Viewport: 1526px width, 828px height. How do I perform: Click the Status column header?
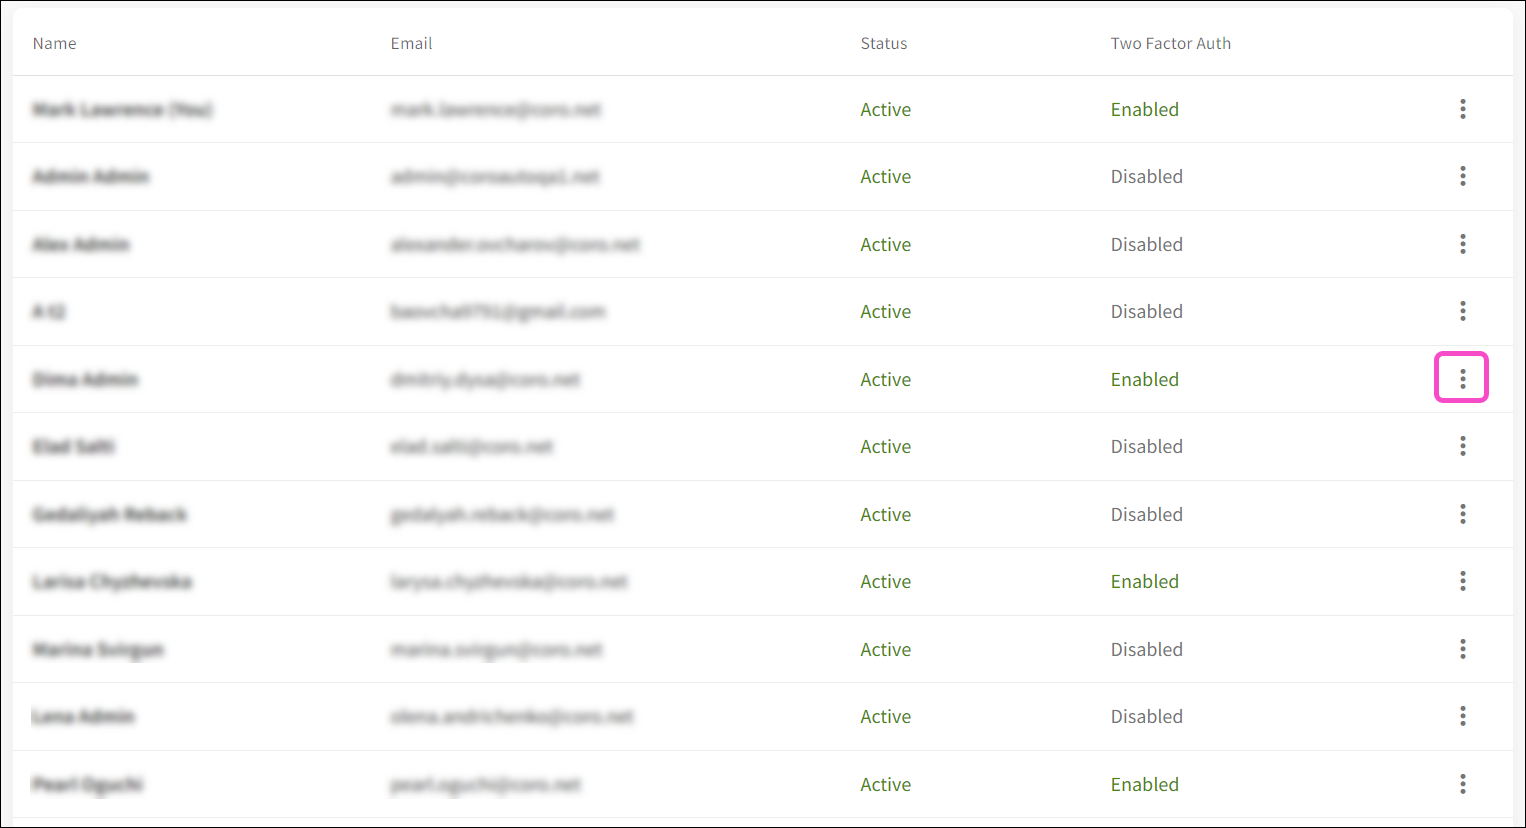tap(884, 44)
